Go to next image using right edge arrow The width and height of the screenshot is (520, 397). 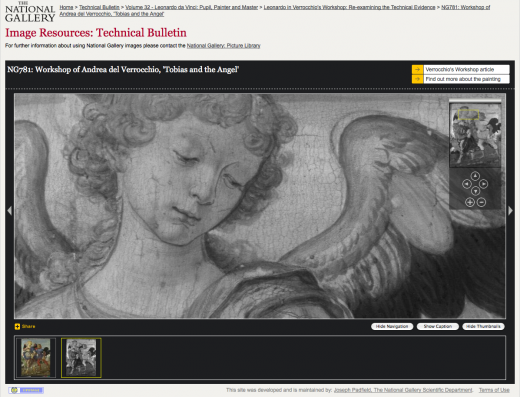[510, 210]
